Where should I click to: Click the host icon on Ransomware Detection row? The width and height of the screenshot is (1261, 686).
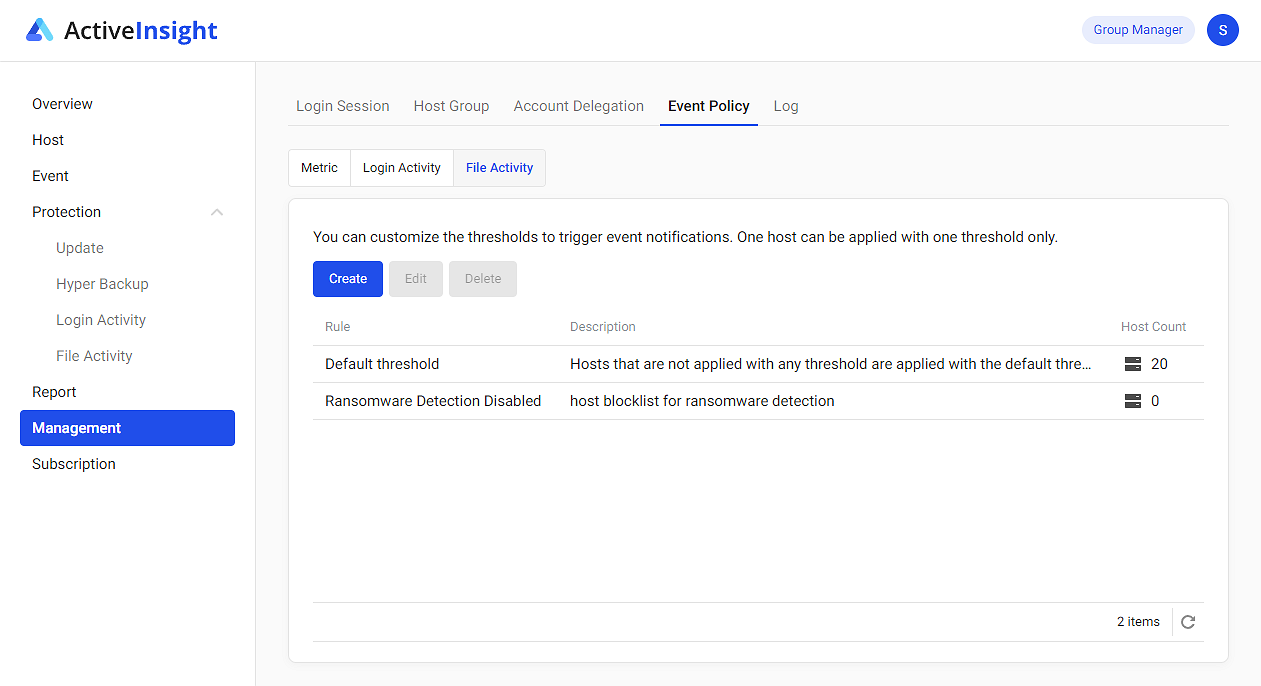coord(1131,400)
